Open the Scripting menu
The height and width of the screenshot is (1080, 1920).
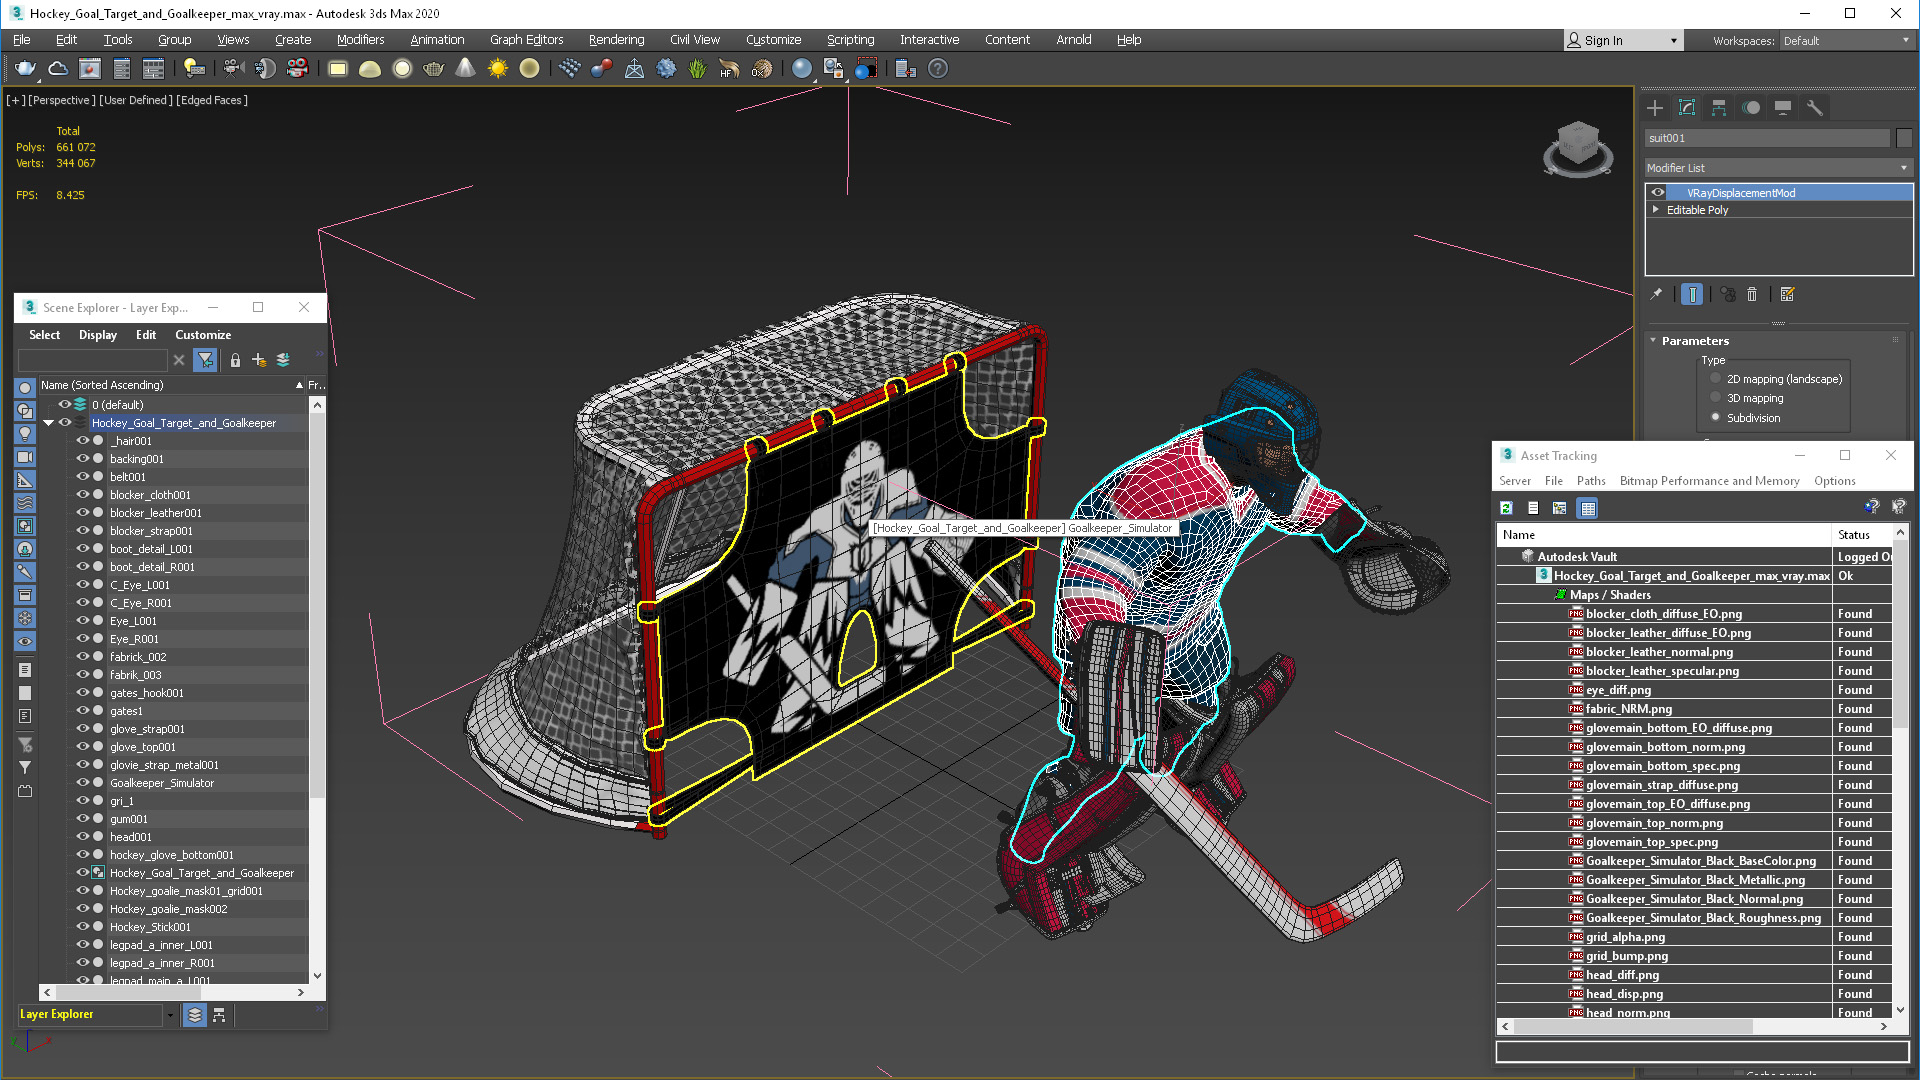tap(850, 40)
